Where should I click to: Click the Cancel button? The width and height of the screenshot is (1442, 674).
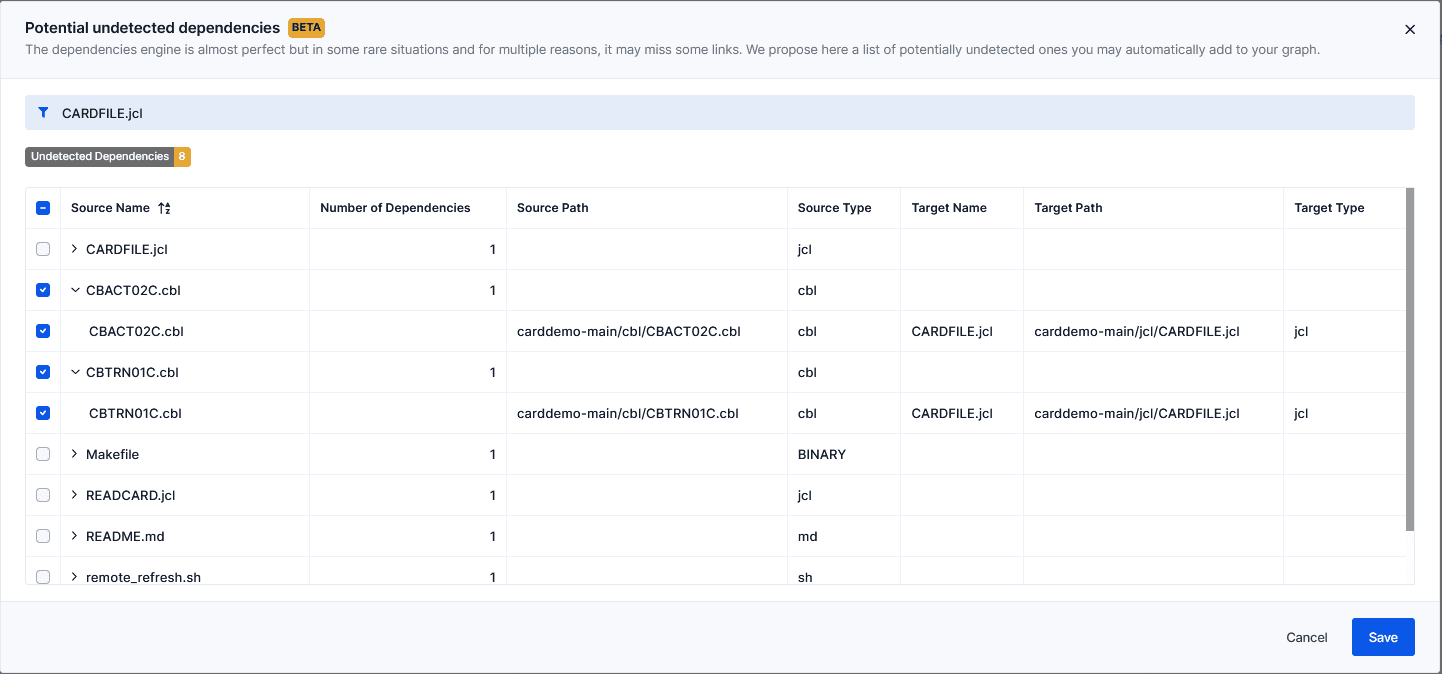(x=1307, y=637)
